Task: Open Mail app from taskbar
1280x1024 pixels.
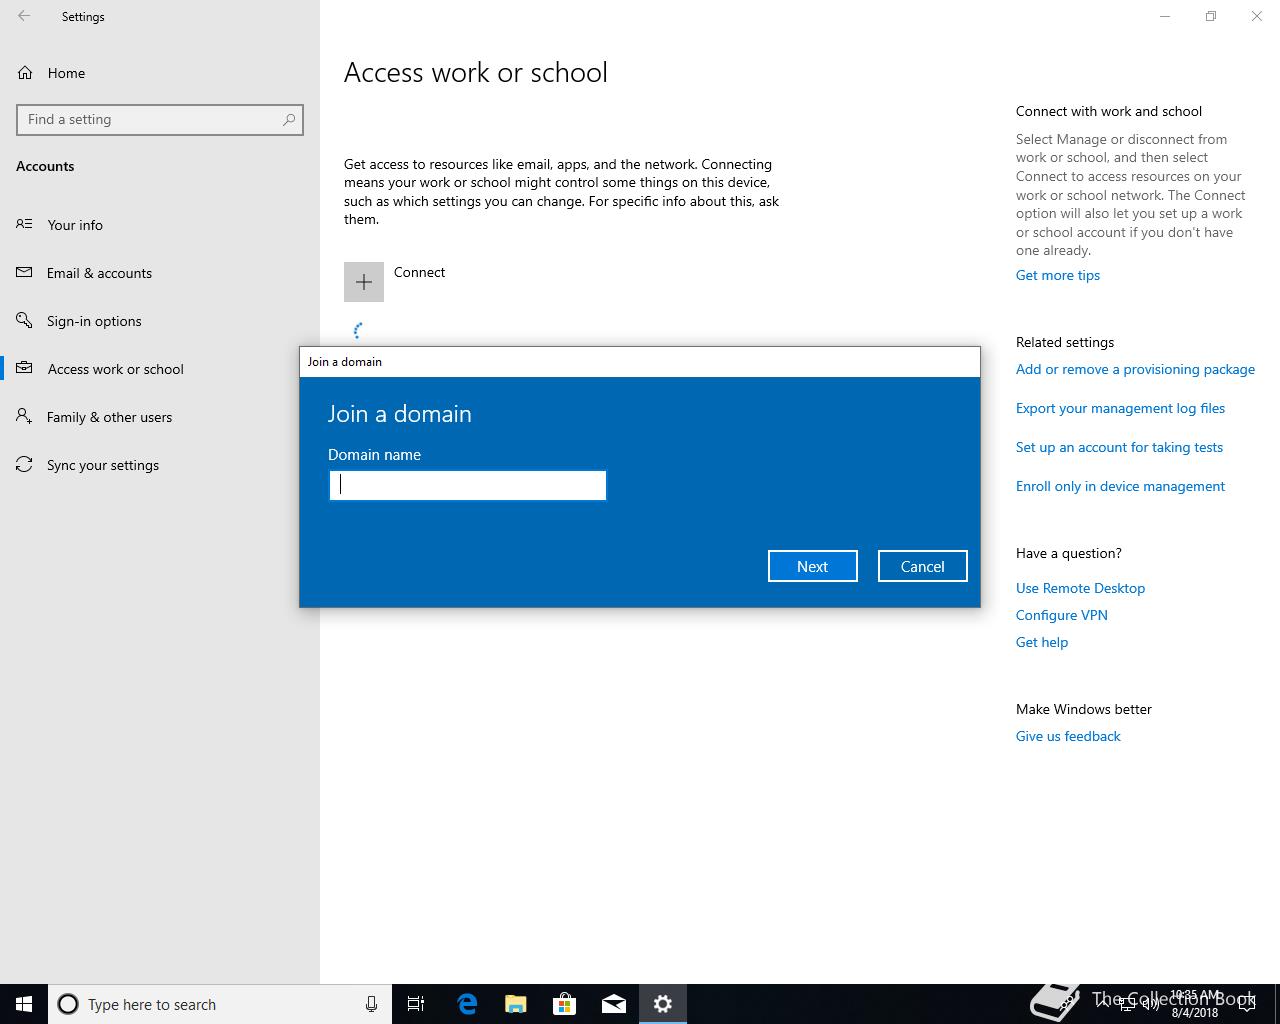Action: pos(613,1004)
